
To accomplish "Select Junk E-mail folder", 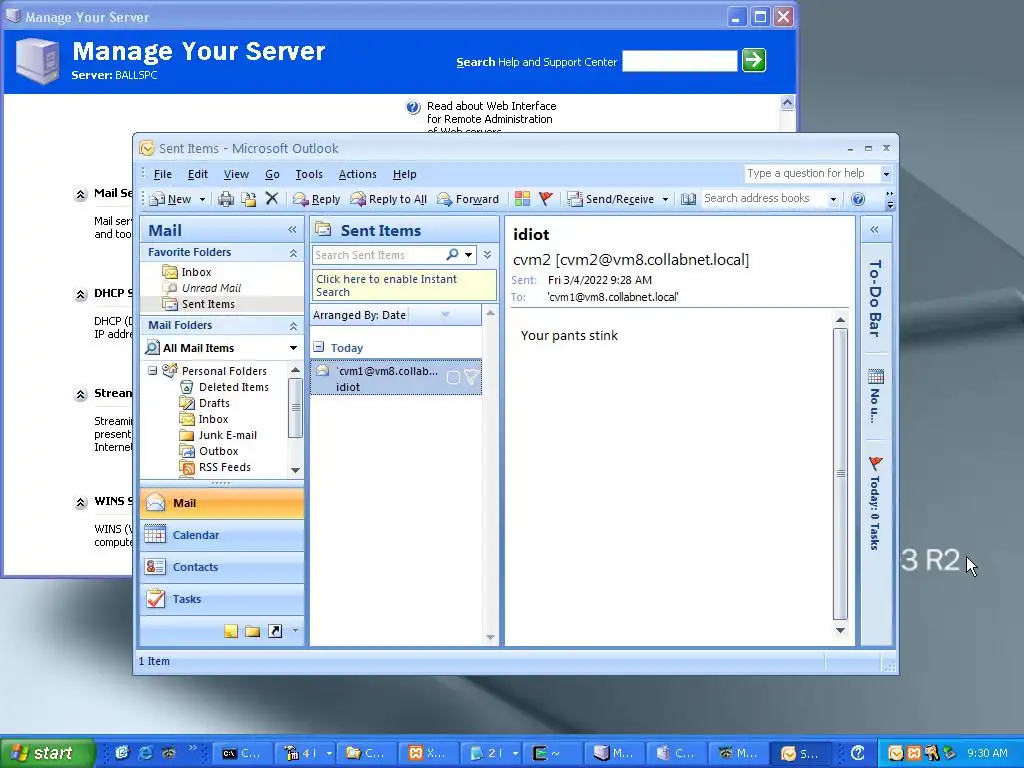I will tap(219, 436).
